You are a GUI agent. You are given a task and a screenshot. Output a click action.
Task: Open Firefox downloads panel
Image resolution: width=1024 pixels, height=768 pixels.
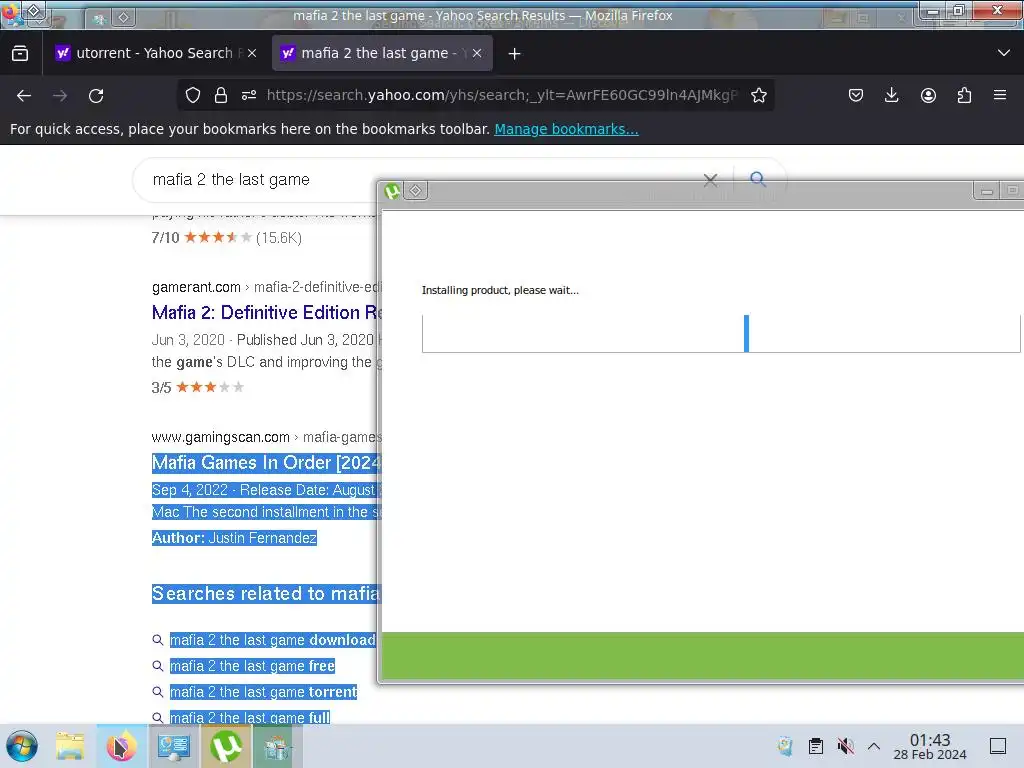[891, 95]
